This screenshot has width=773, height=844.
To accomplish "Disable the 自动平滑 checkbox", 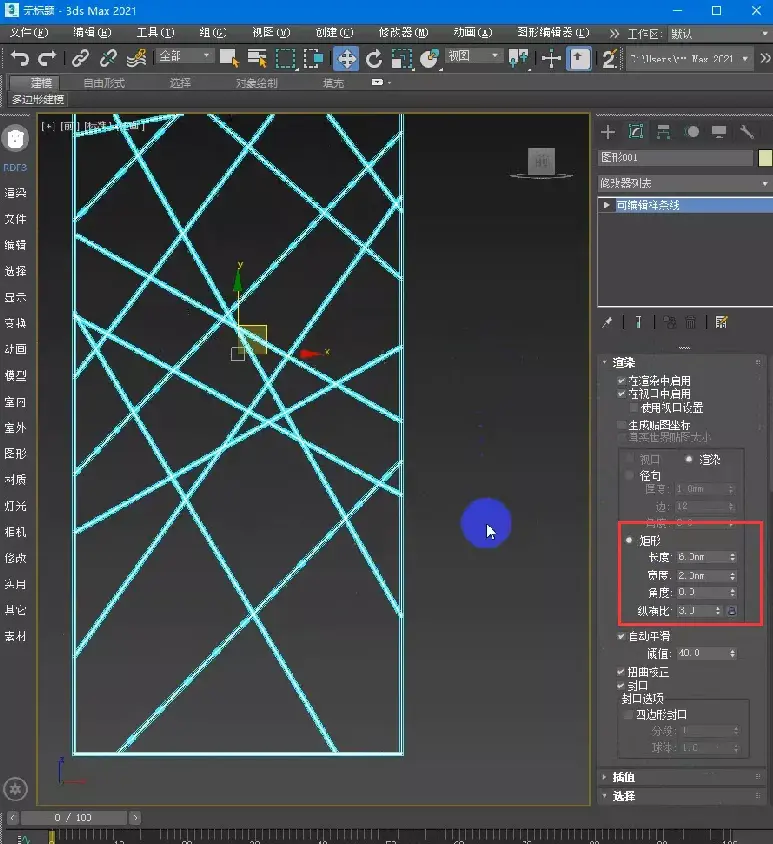I will (621, 636).
